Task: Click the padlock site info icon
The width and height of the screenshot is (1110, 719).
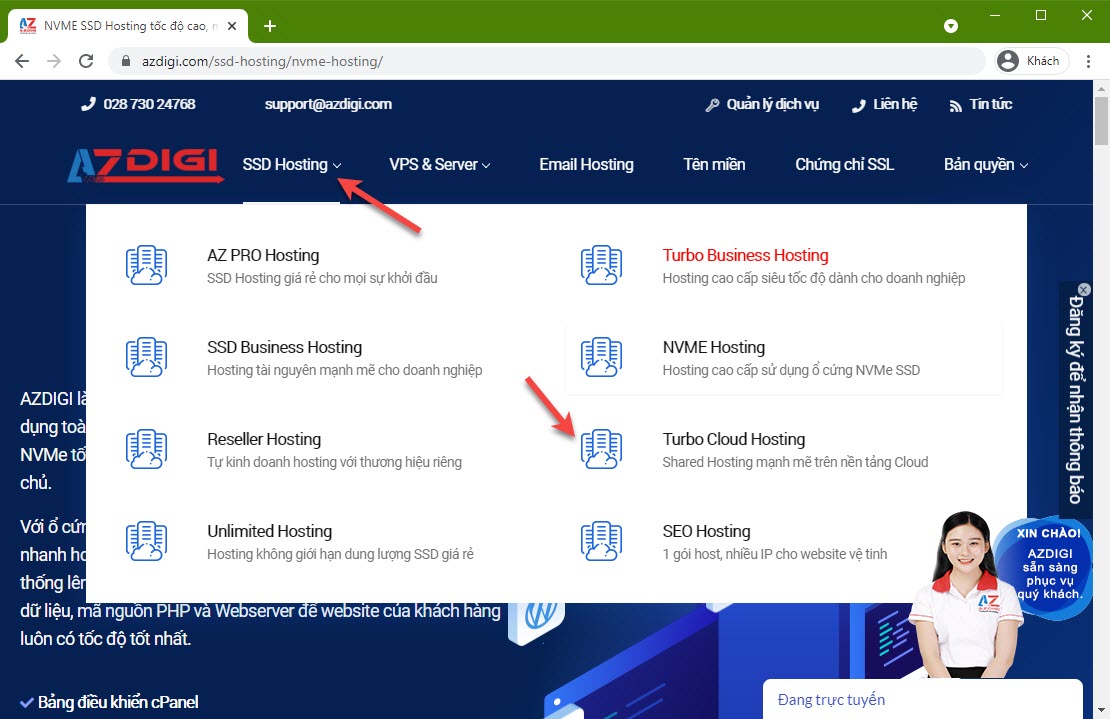Action: 126,62
